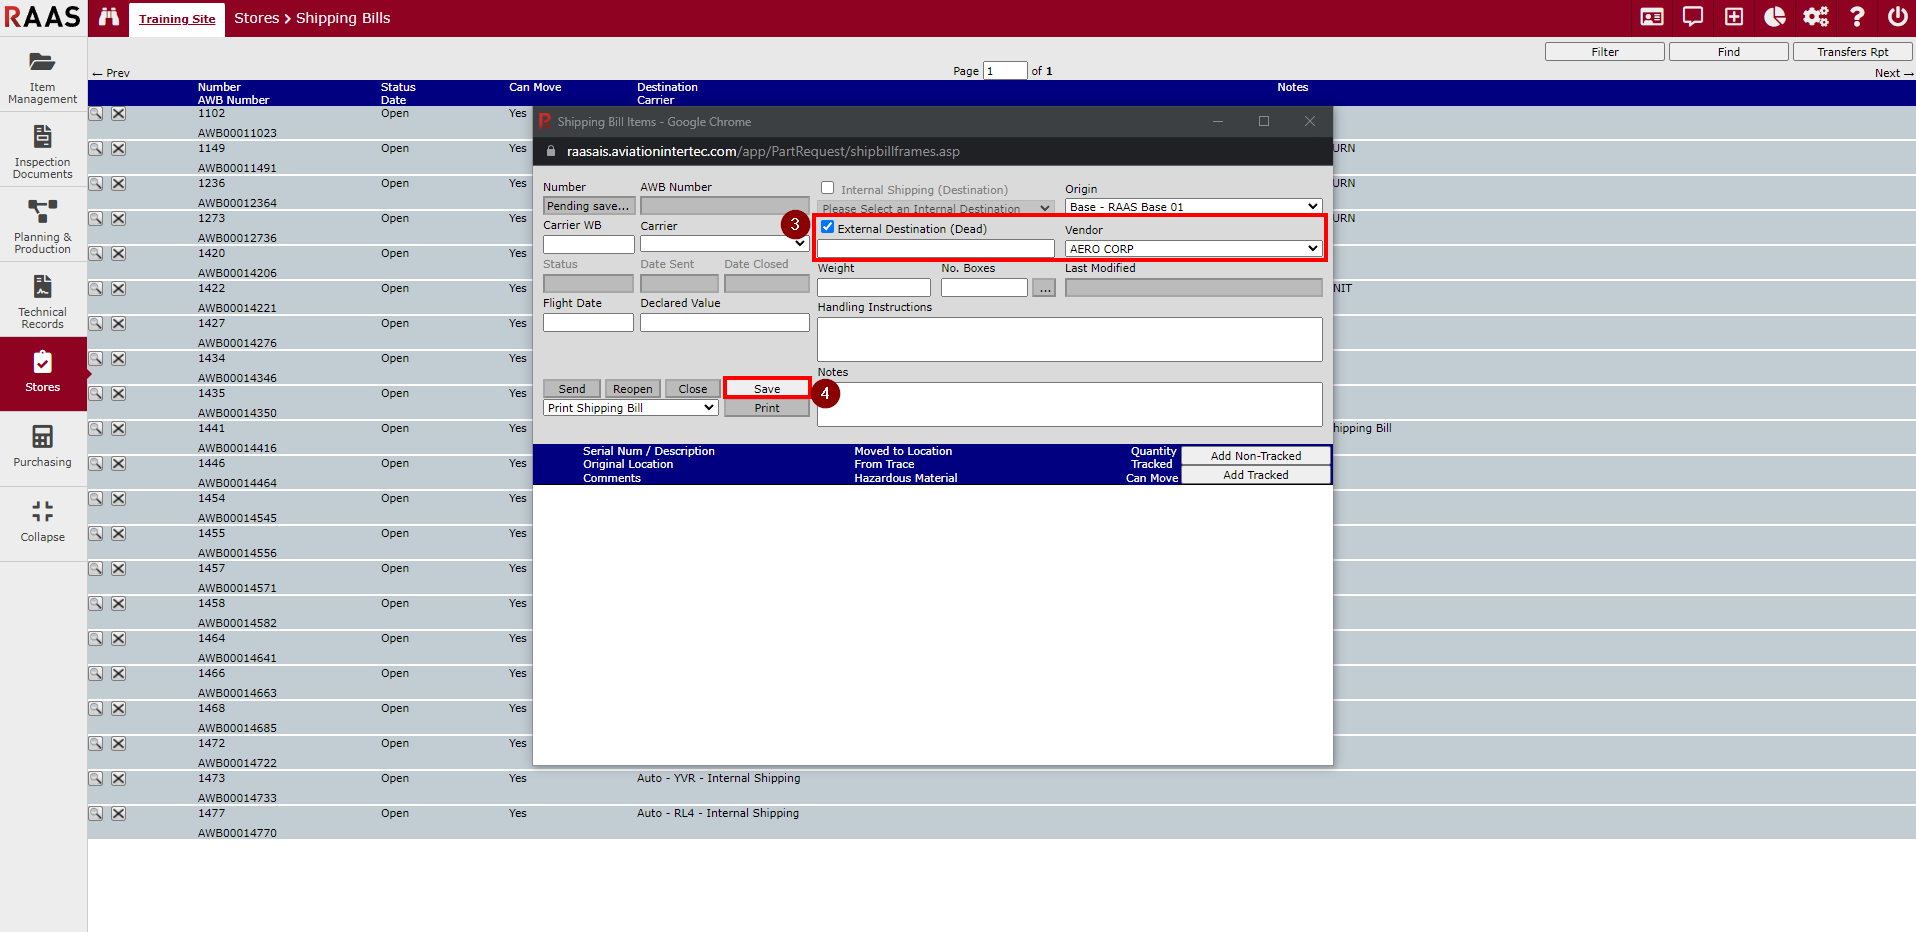Uncheck the External Destination (Dead) checkbox

click(x=828, y=227)
